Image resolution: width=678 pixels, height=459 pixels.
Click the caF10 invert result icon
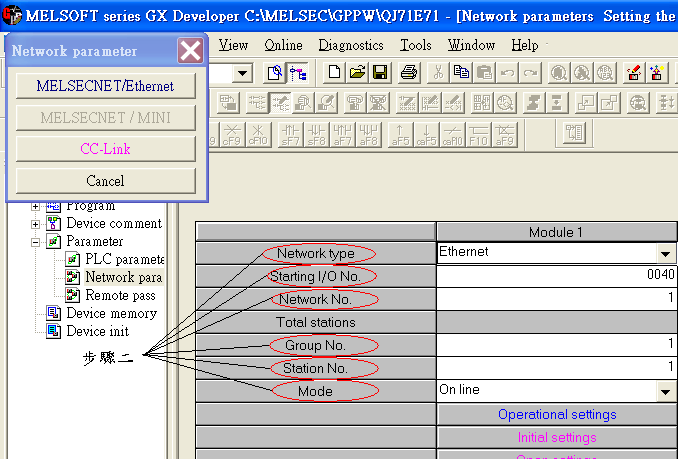coord(452,134)
